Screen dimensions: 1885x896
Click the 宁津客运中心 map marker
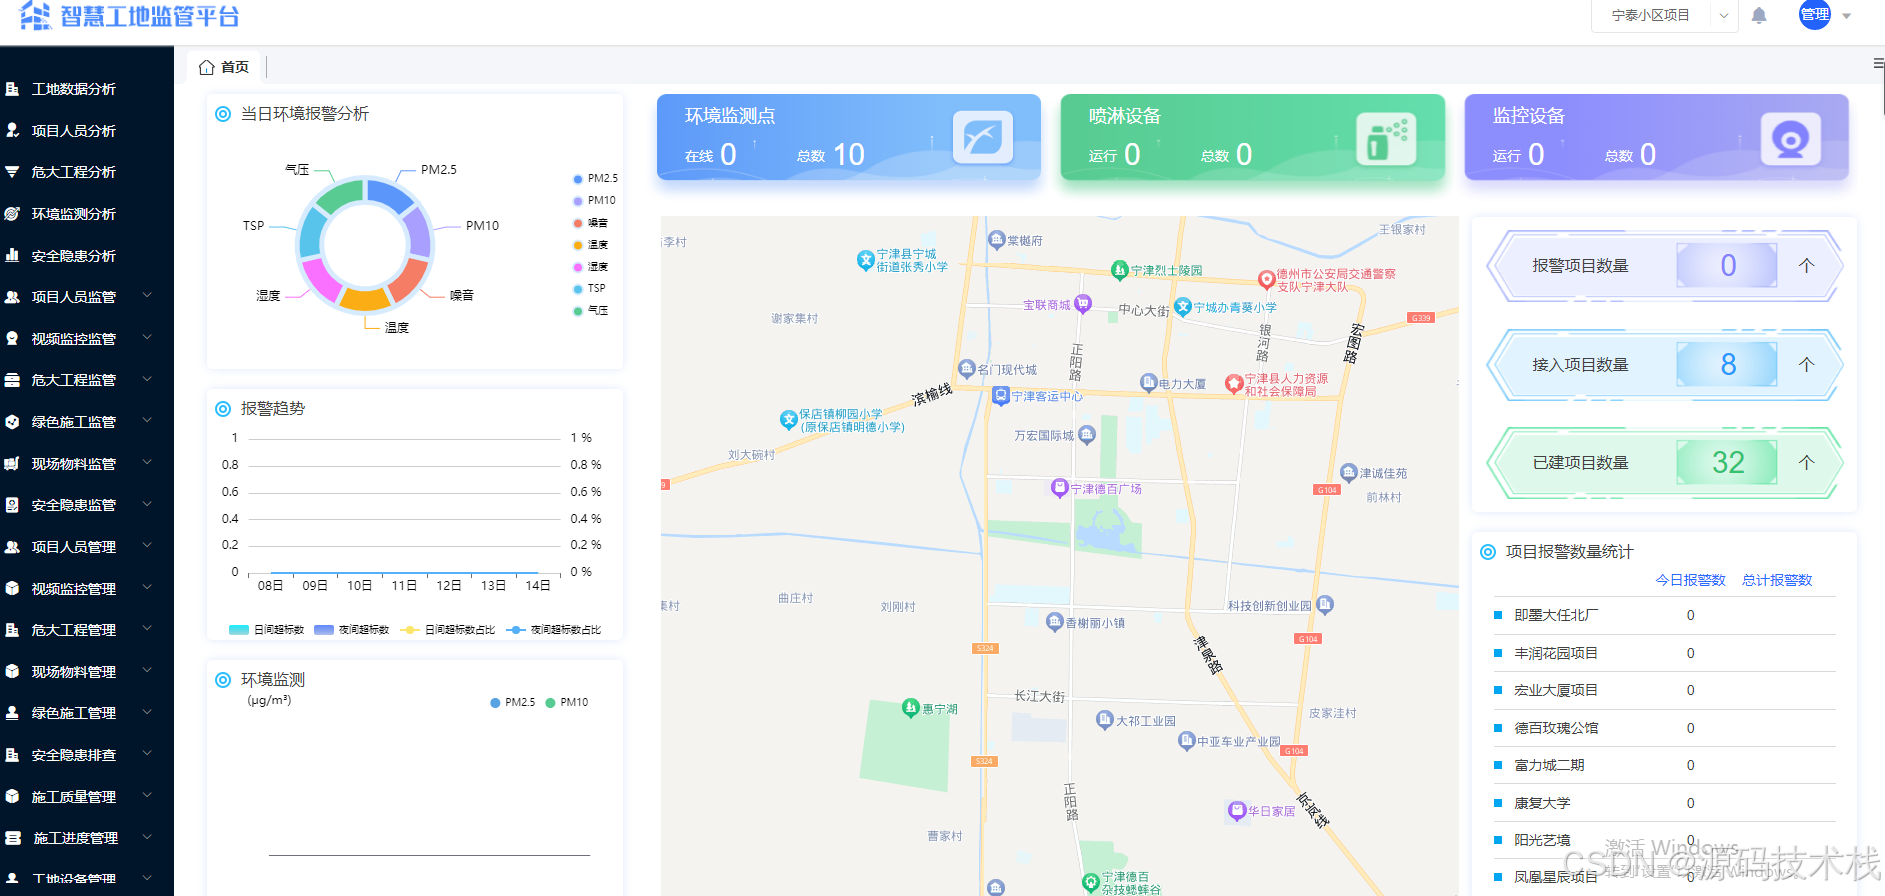coord(1000,396)
